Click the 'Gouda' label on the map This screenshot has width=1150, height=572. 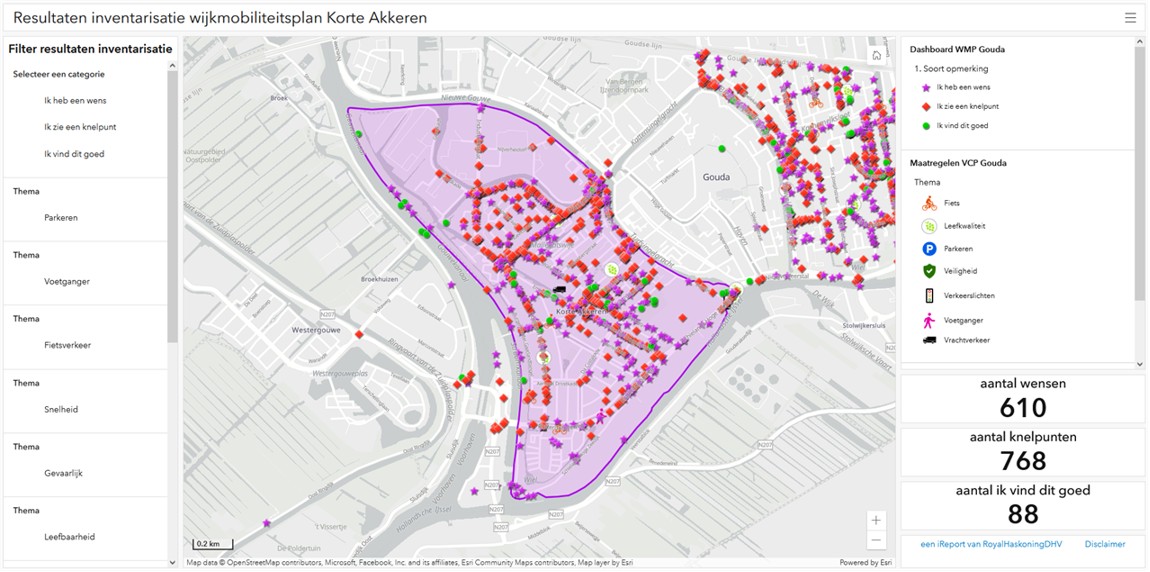coord(716,177)
